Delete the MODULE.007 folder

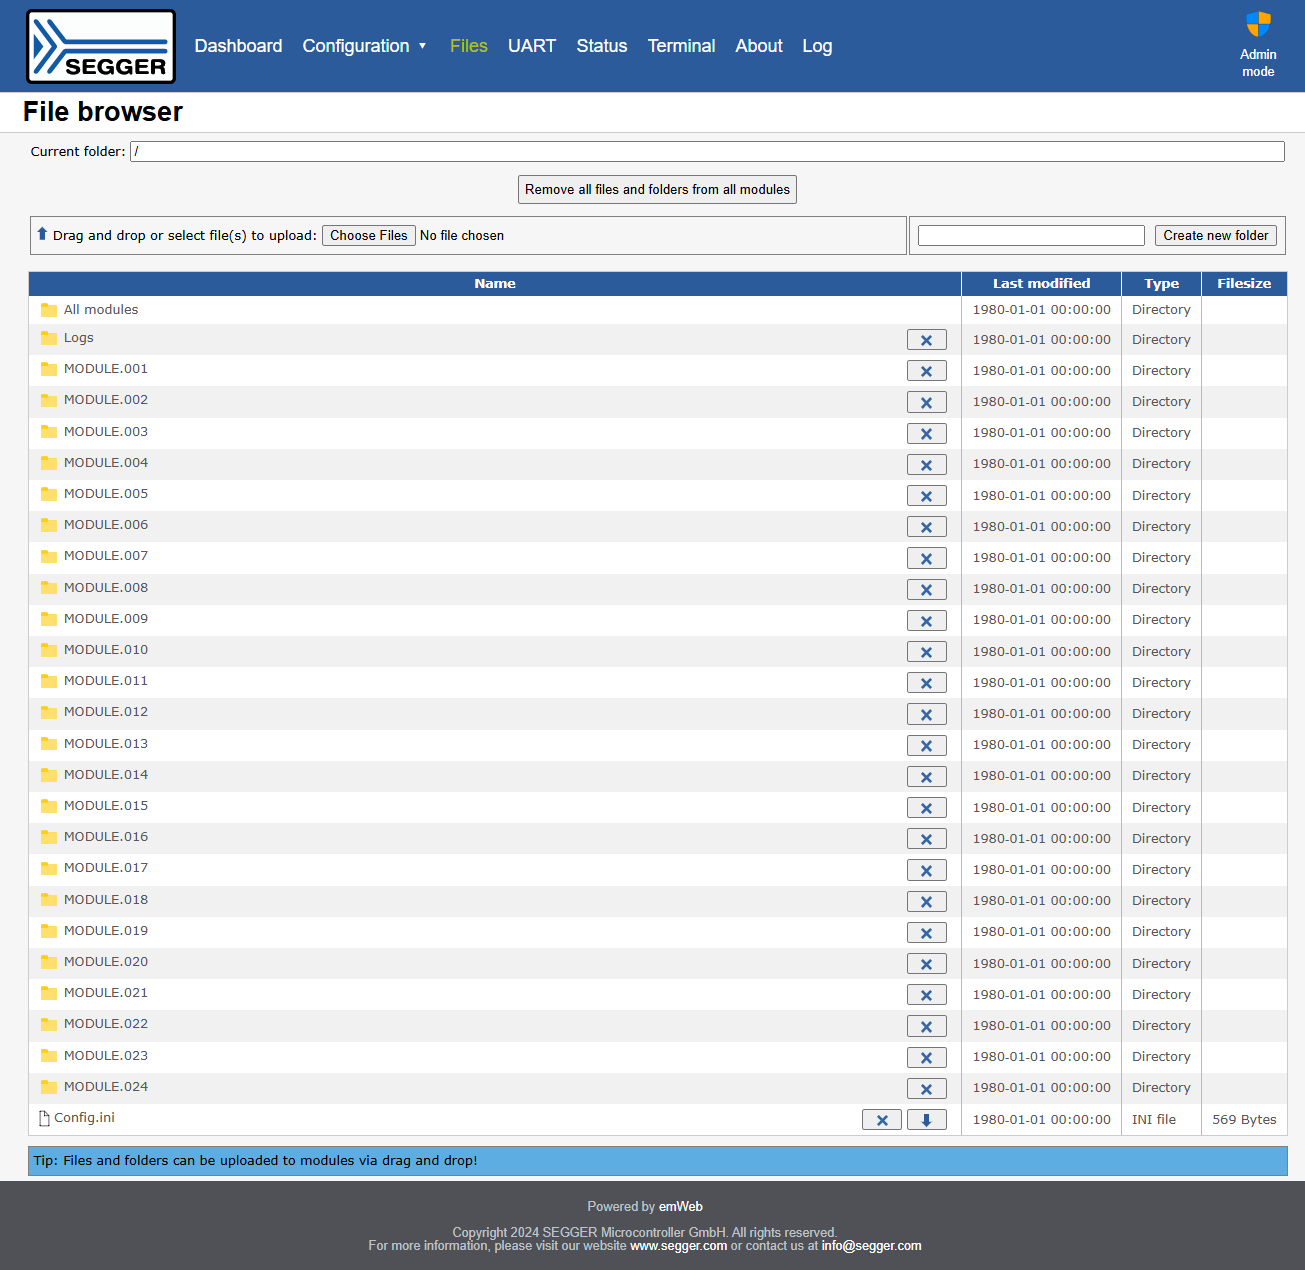[926, 558]
